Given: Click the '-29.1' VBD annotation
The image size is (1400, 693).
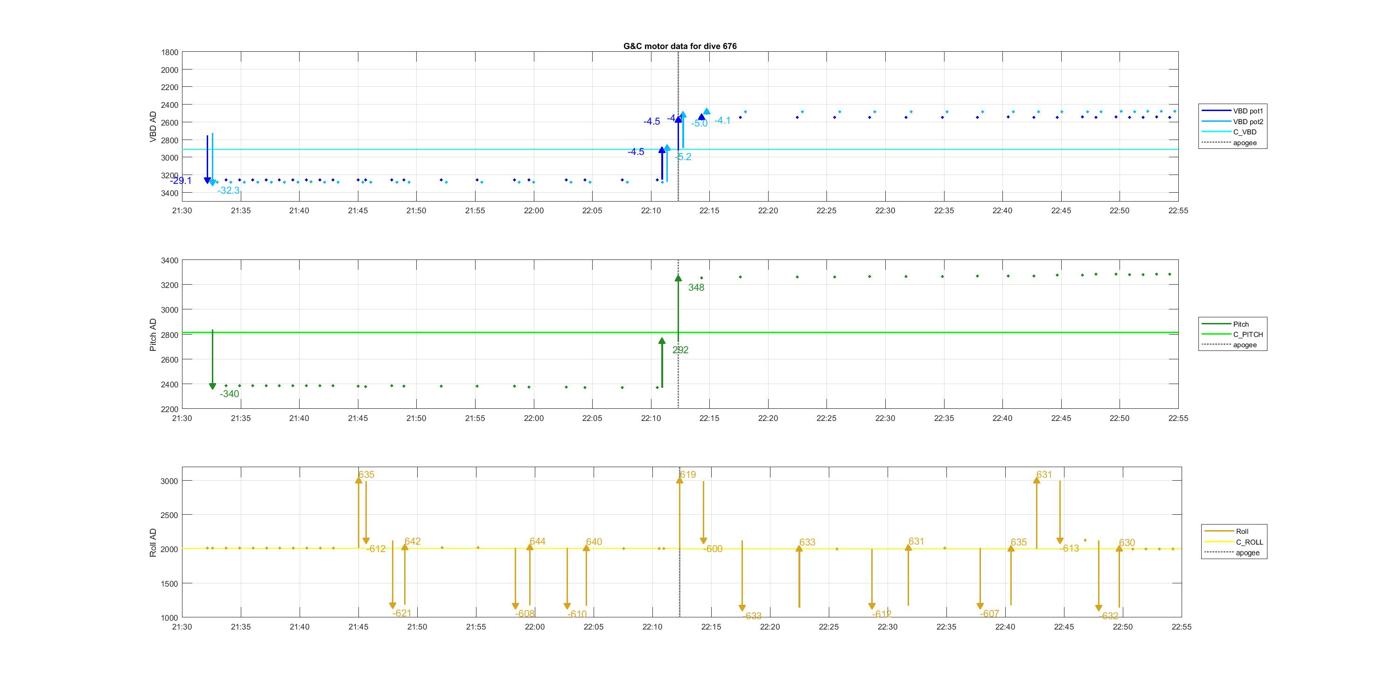Looking at the screenshot, I should pos(181,181).
